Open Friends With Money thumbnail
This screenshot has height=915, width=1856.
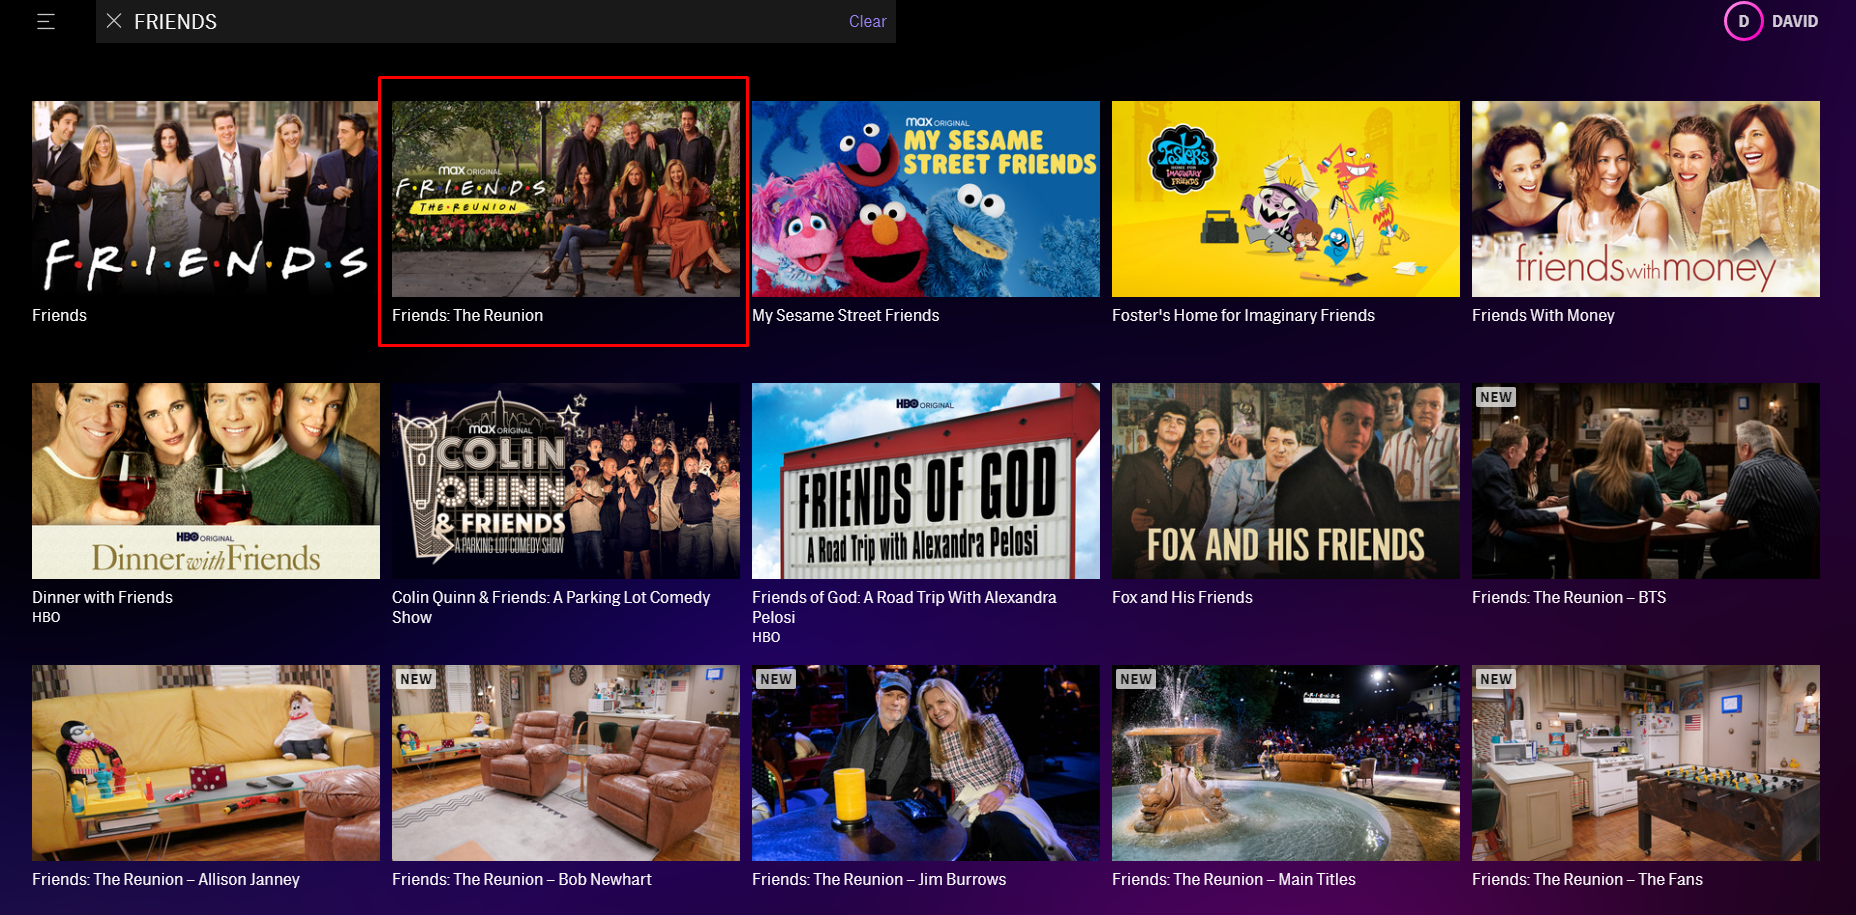tap(1646, 199)
